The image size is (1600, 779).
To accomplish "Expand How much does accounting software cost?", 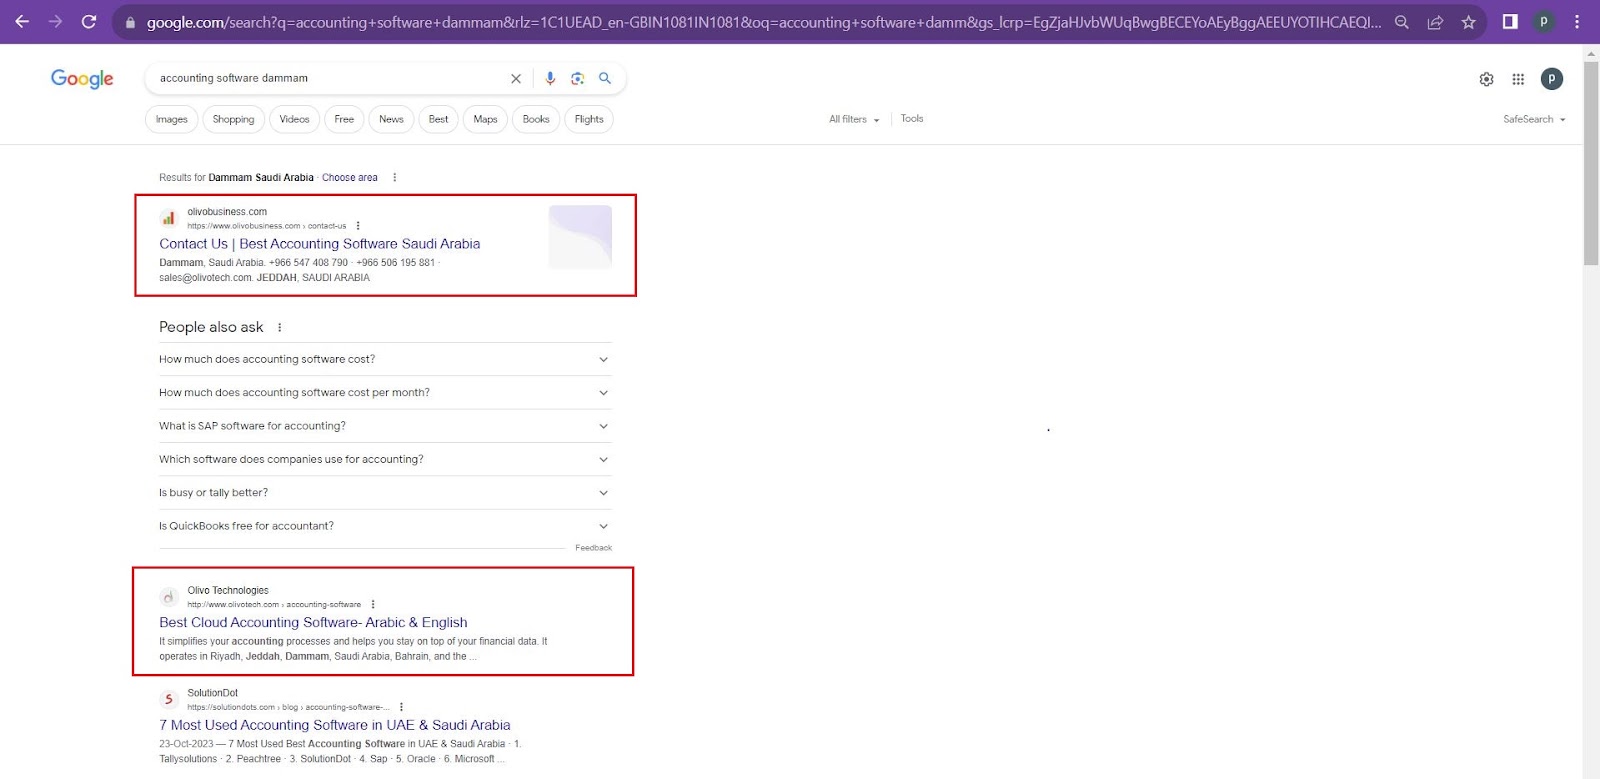I will (385, 359).
